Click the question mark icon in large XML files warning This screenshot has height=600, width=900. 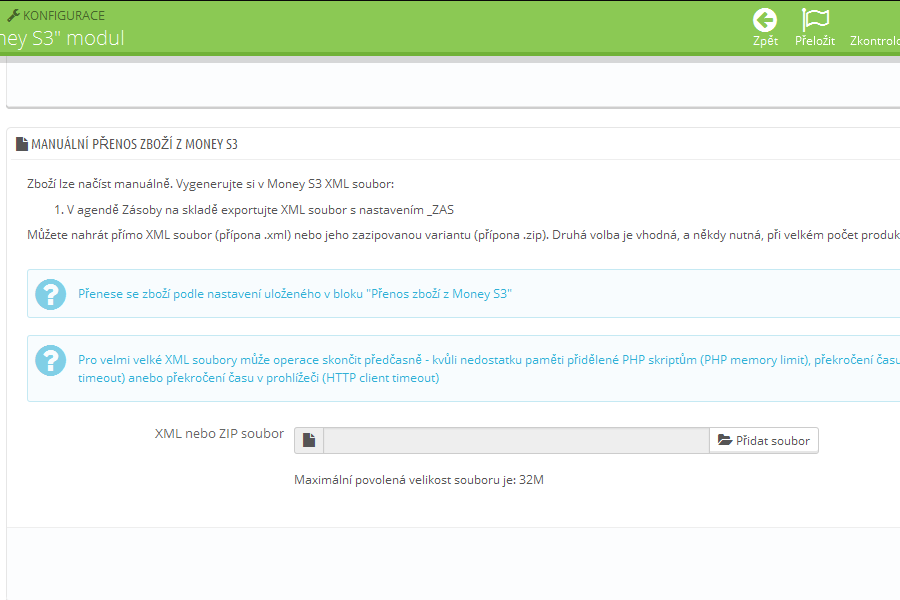pyautogui.click(x=51, y=361)
